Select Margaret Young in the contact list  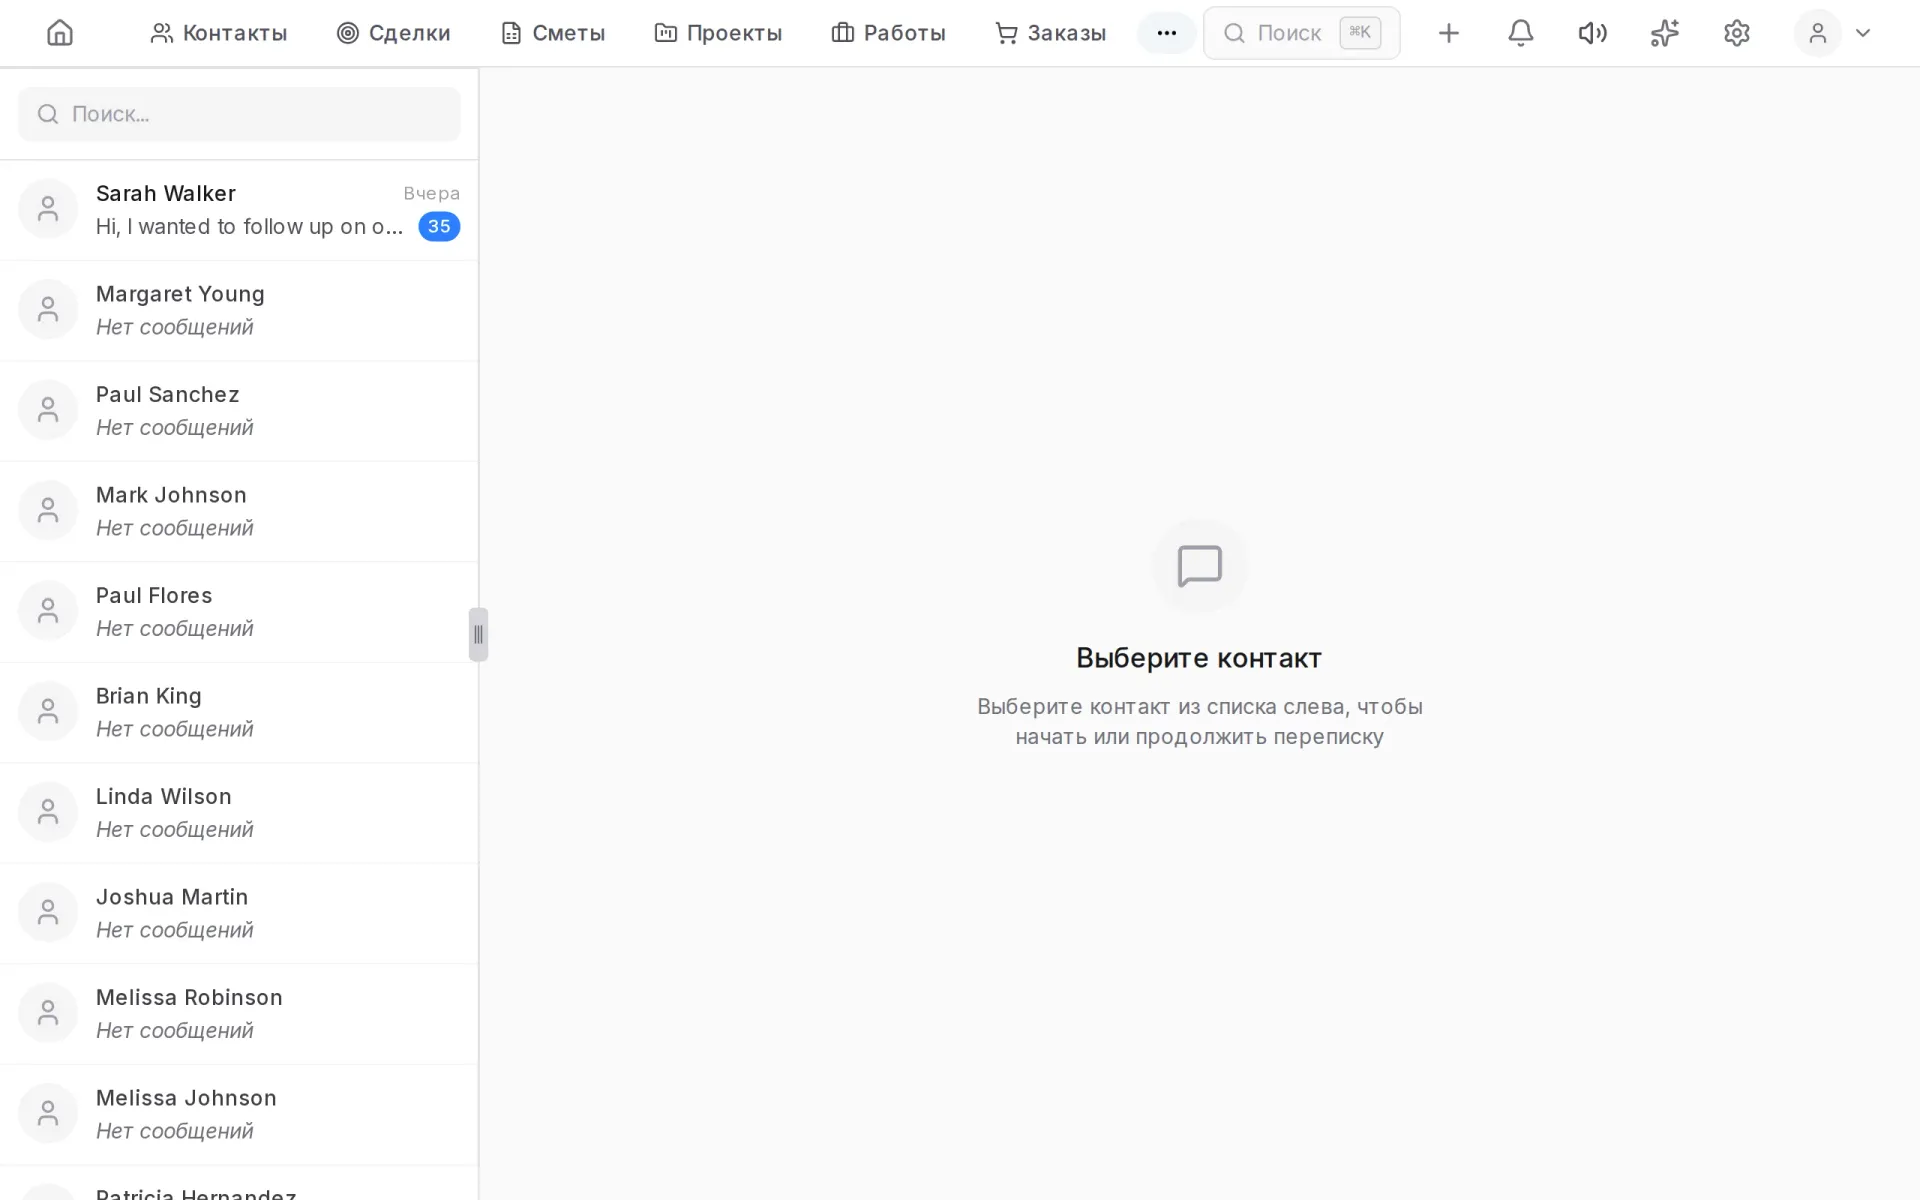(x=239, y=311)
